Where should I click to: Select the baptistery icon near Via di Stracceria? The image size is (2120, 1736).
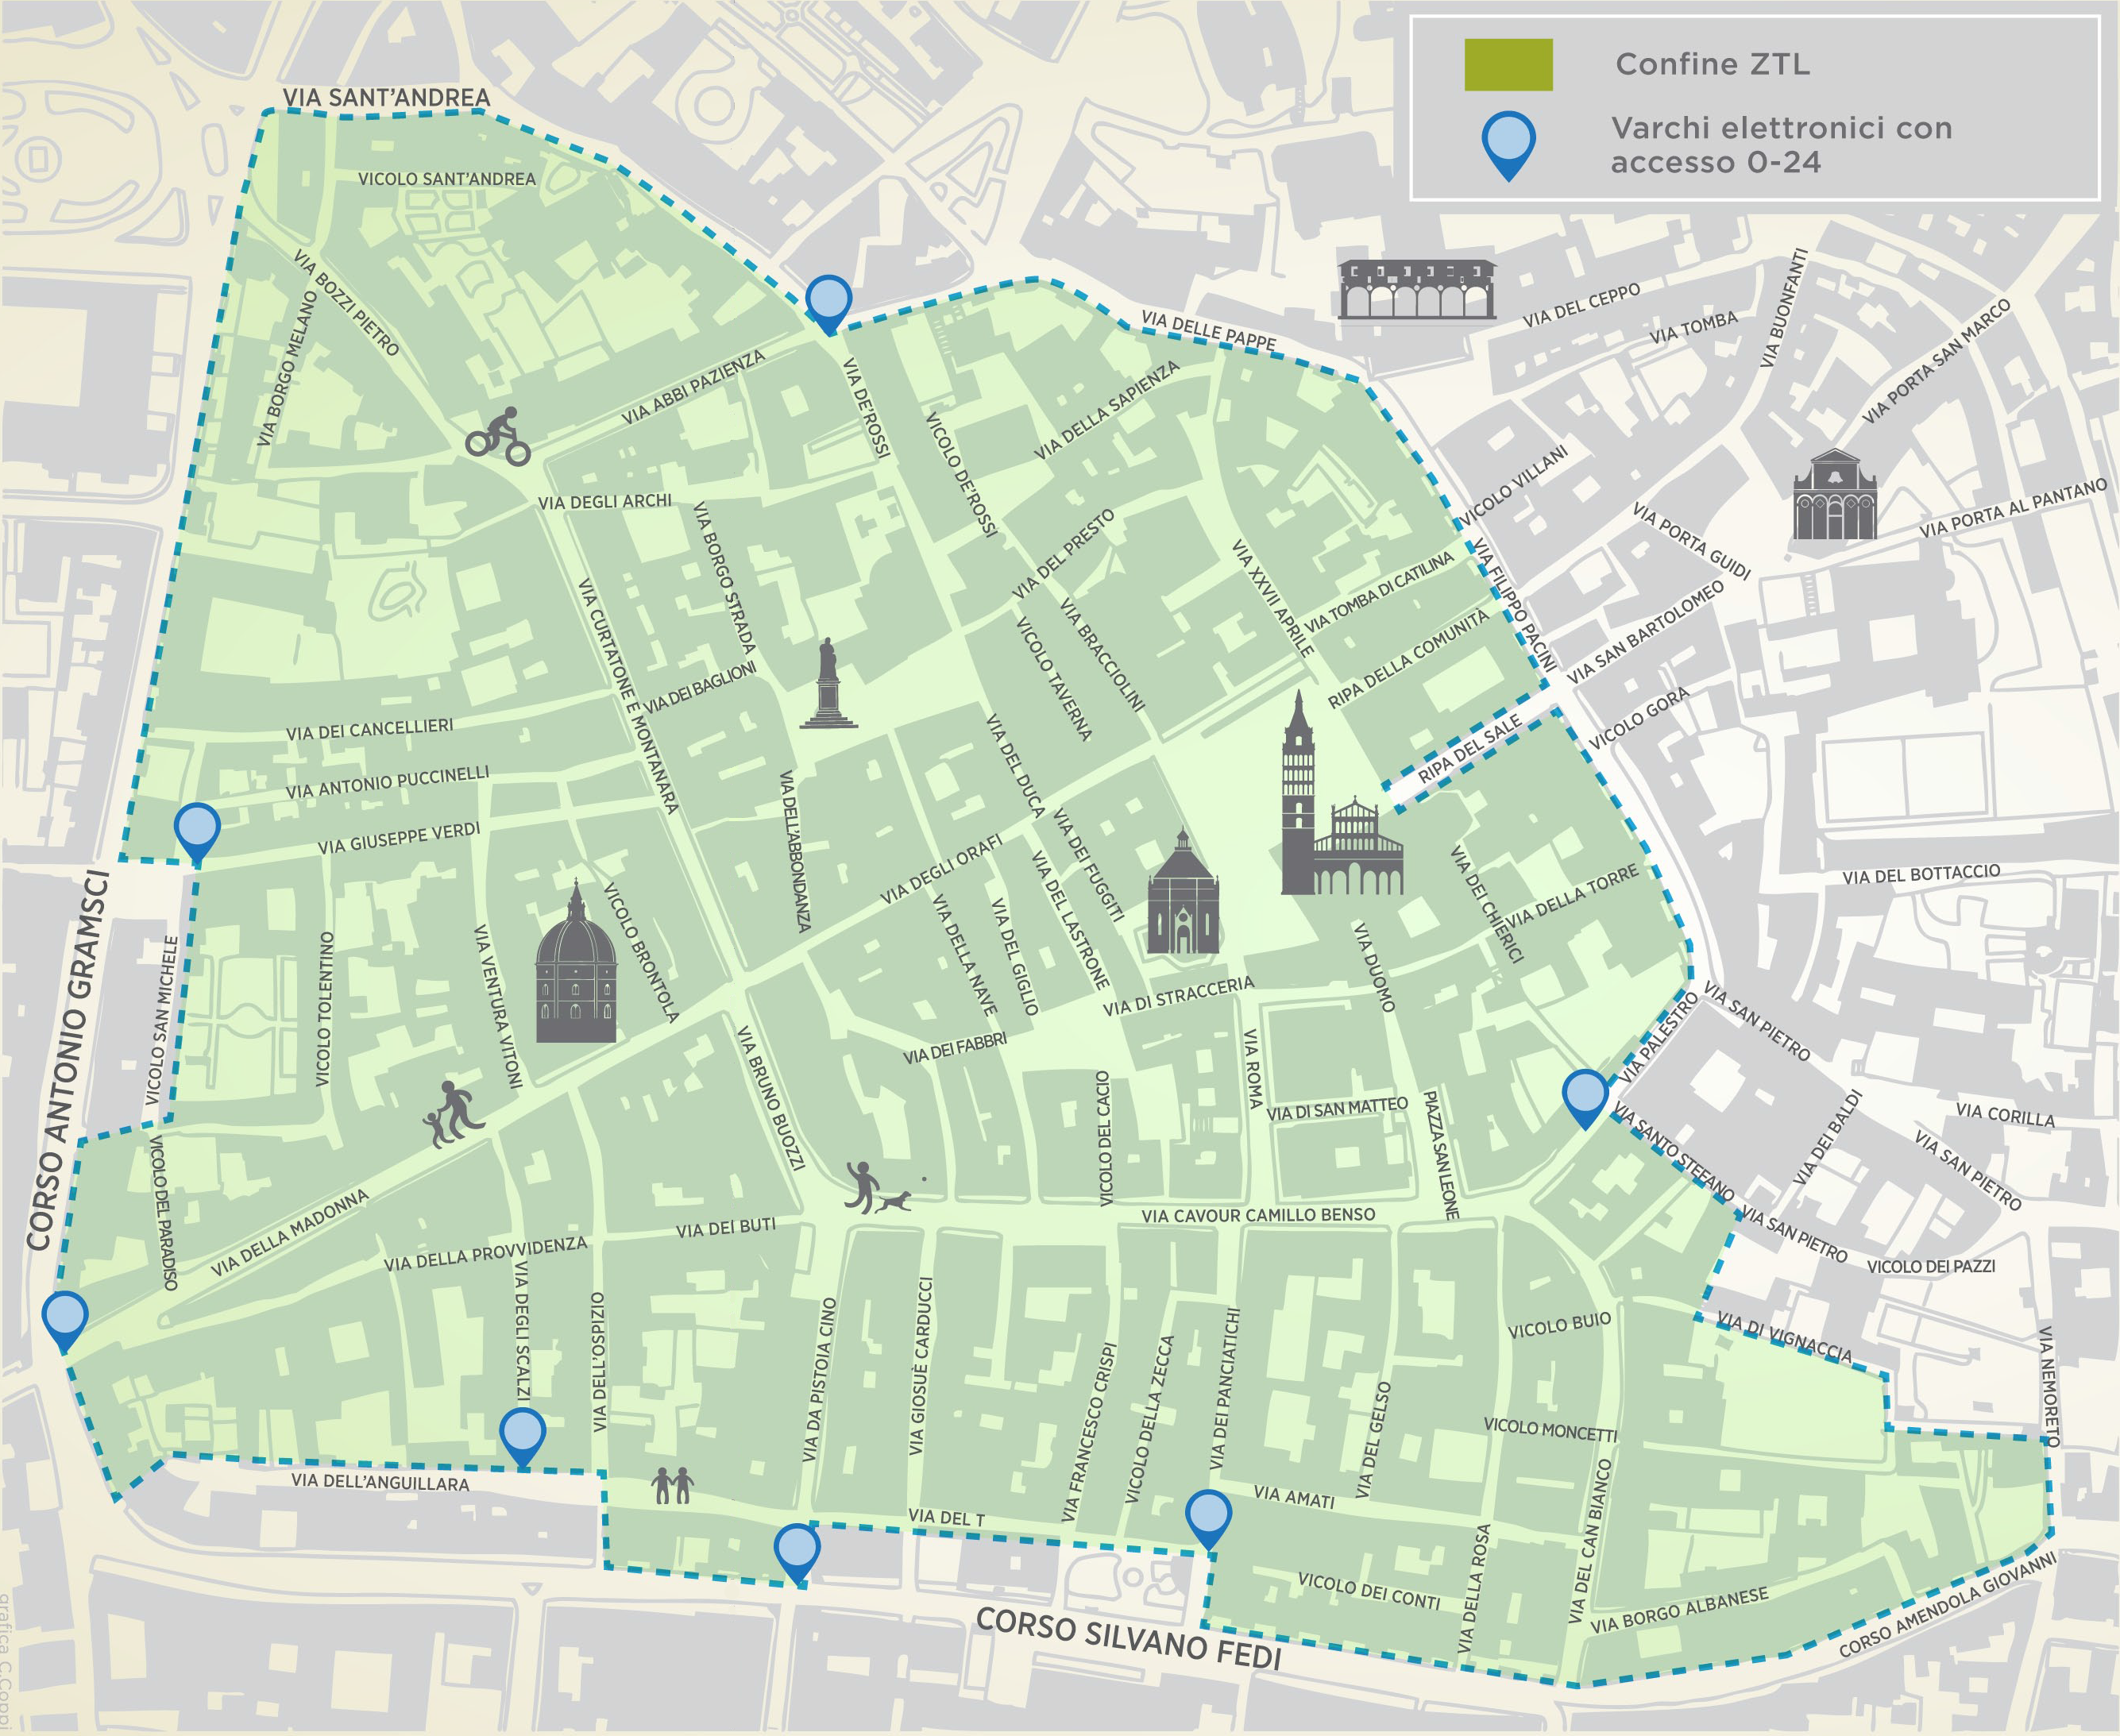click(x=1183, y=890)
